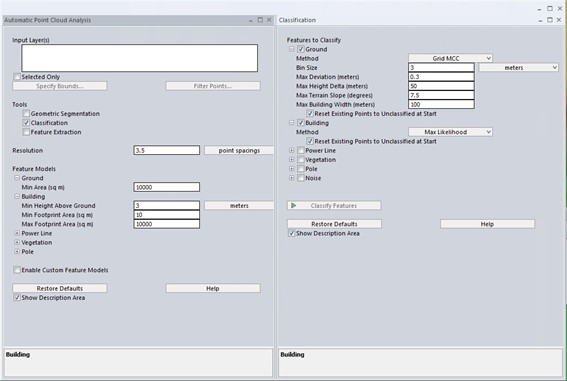The height and width of the screenshot is (381, 567).
Task: Toggle Show Description Area in Analysis panel
Action: pyautogui.click(x=17, y=297)
